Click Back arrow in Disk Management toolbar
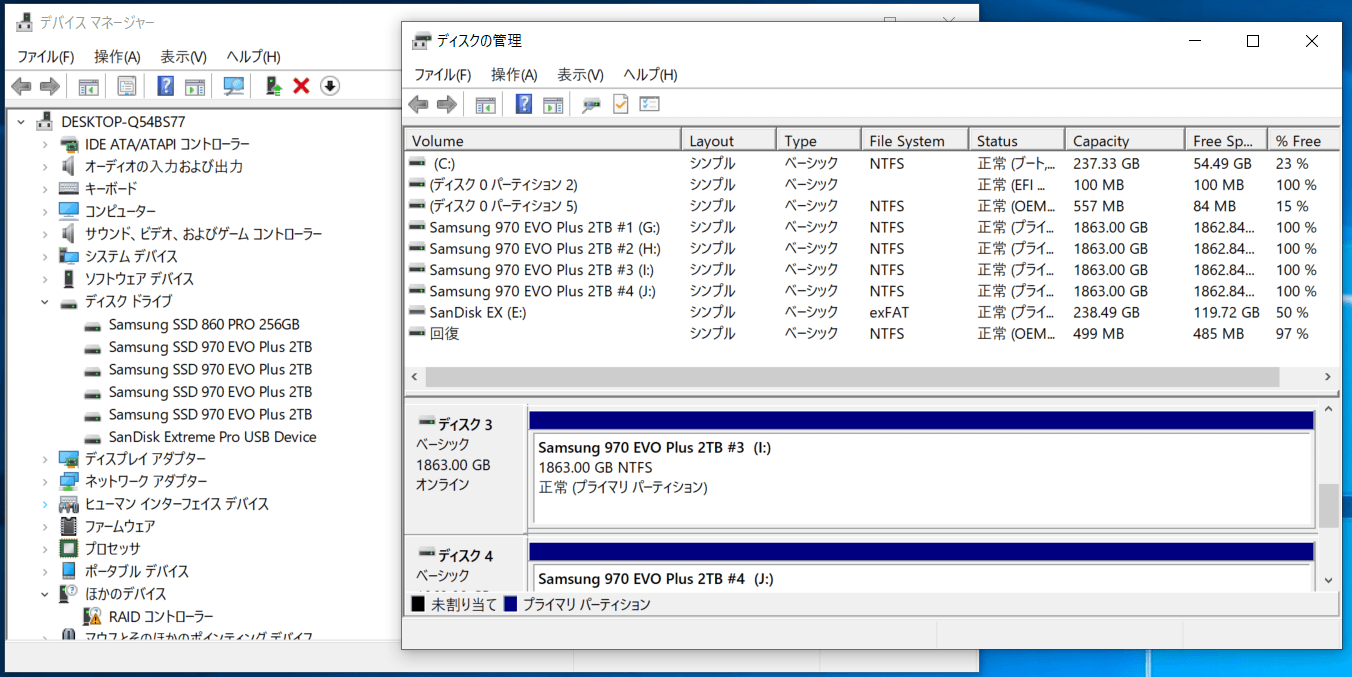Viewport: 1352px width, 677px height. tap(419, 104)
